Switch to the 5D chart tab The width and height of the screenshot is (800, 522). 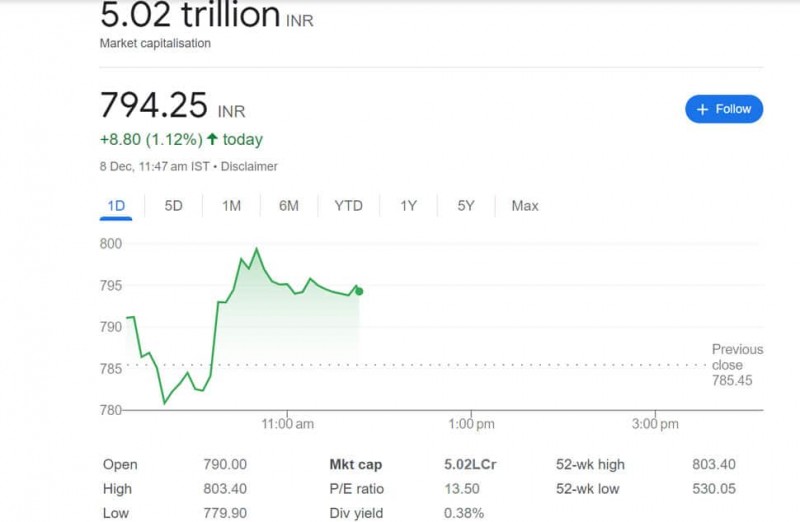point(173,206)
